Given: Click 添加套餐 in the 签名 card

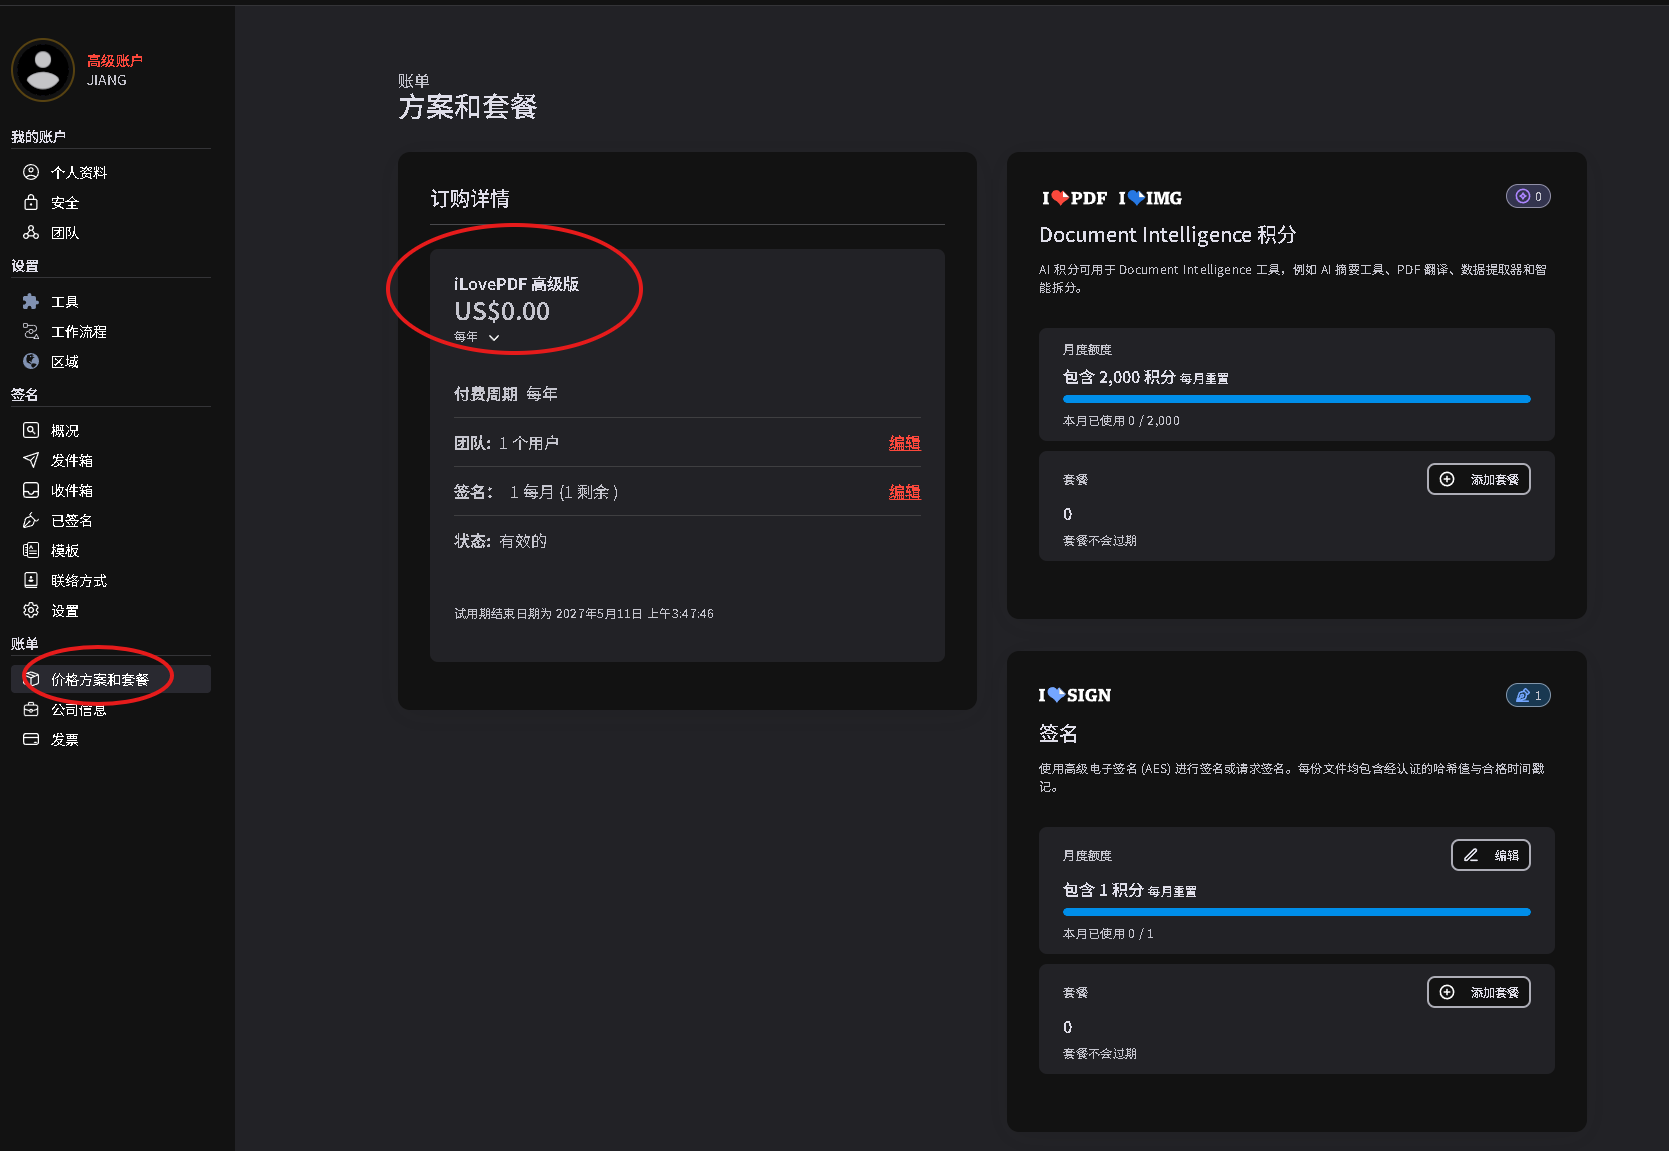Looking at the screenshot, I should tap(1479, 992).
